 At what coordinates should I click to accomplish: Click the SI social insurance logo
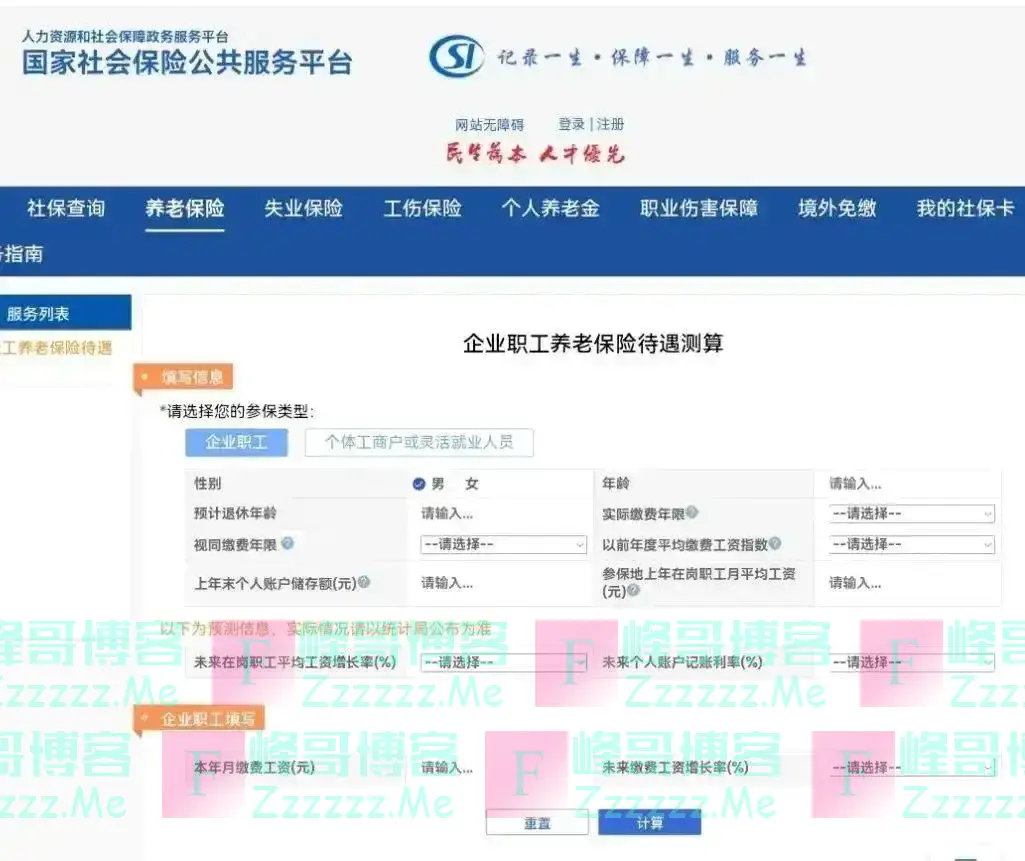[456, 56]
